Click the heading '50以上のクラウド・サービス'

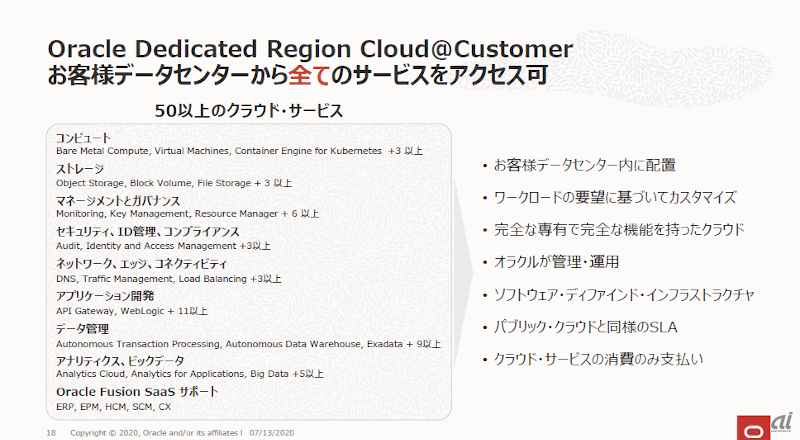(x=249, y=111)
